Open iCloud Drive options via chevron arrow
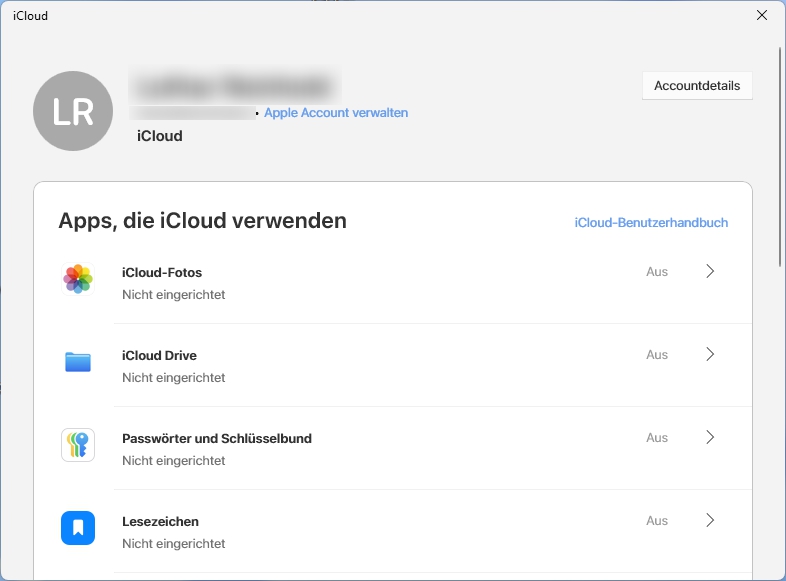 tap(710, 354)
